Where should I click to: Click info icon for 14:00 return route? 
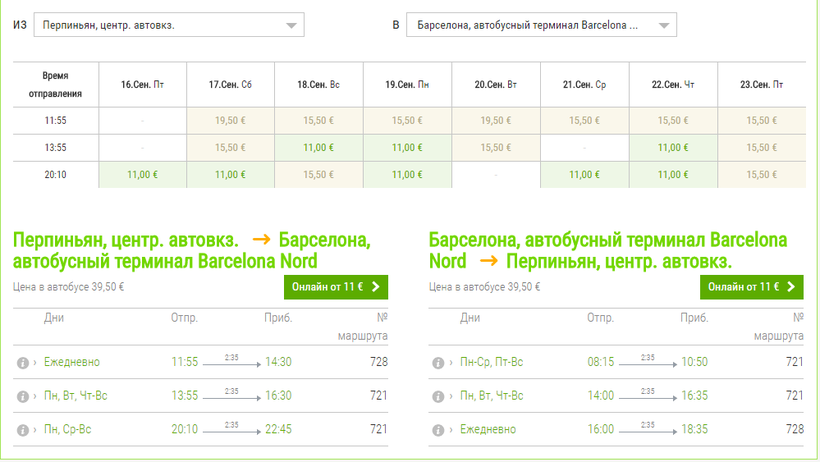[438, 396]
